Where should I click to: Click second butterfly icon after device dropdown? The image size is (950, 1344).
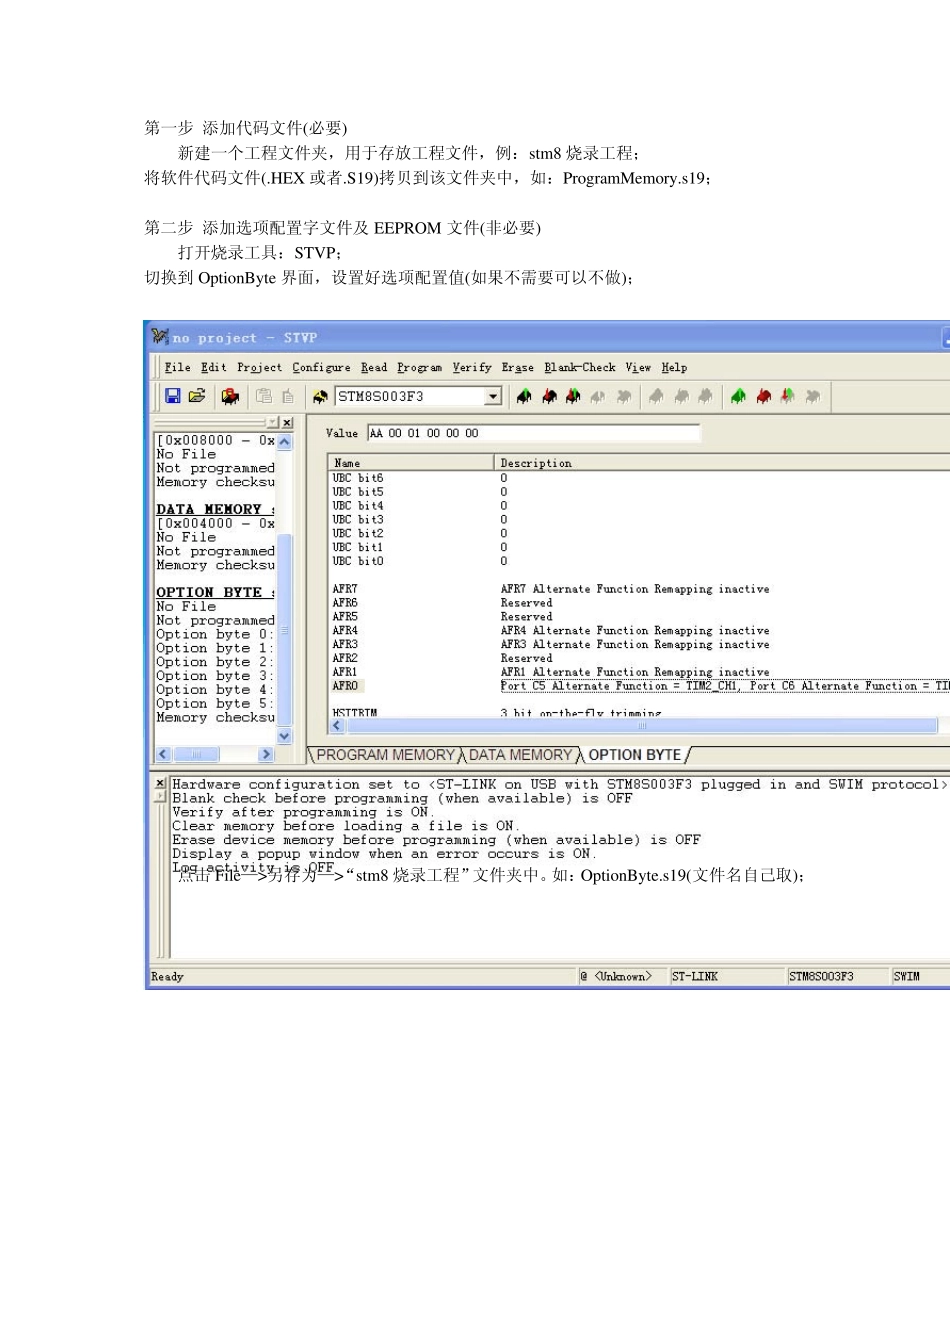point(549,396)
